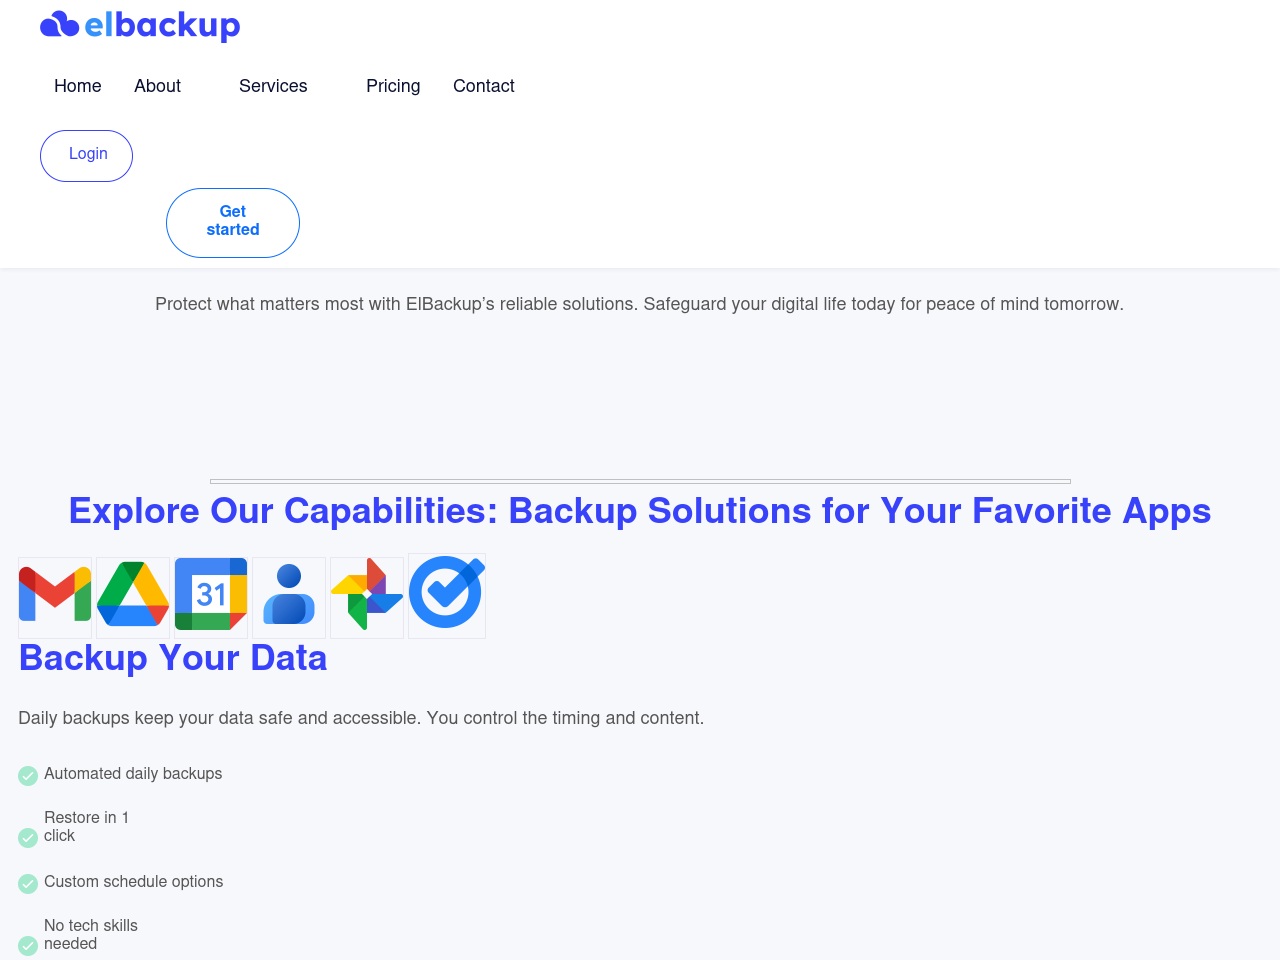Screen dimensions: 1280x960
Task: Click the checkmark beside No tech skills needed
Action: point(28,945)
